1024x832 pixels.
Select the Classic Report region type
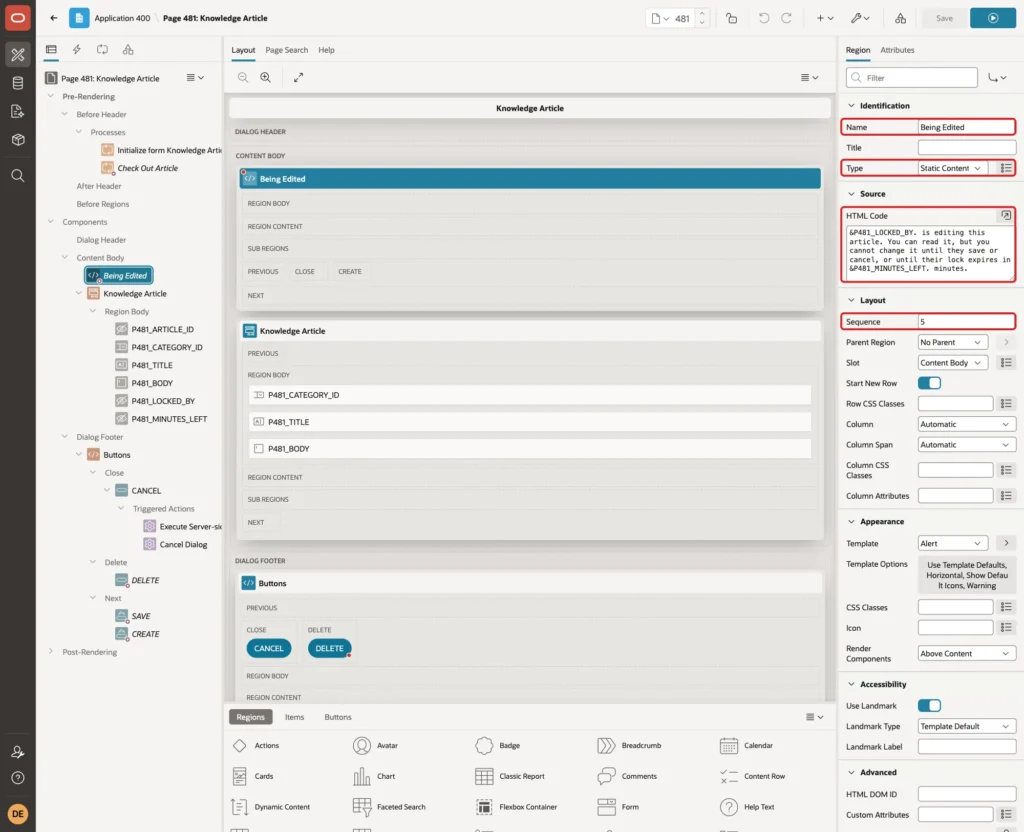510,776
